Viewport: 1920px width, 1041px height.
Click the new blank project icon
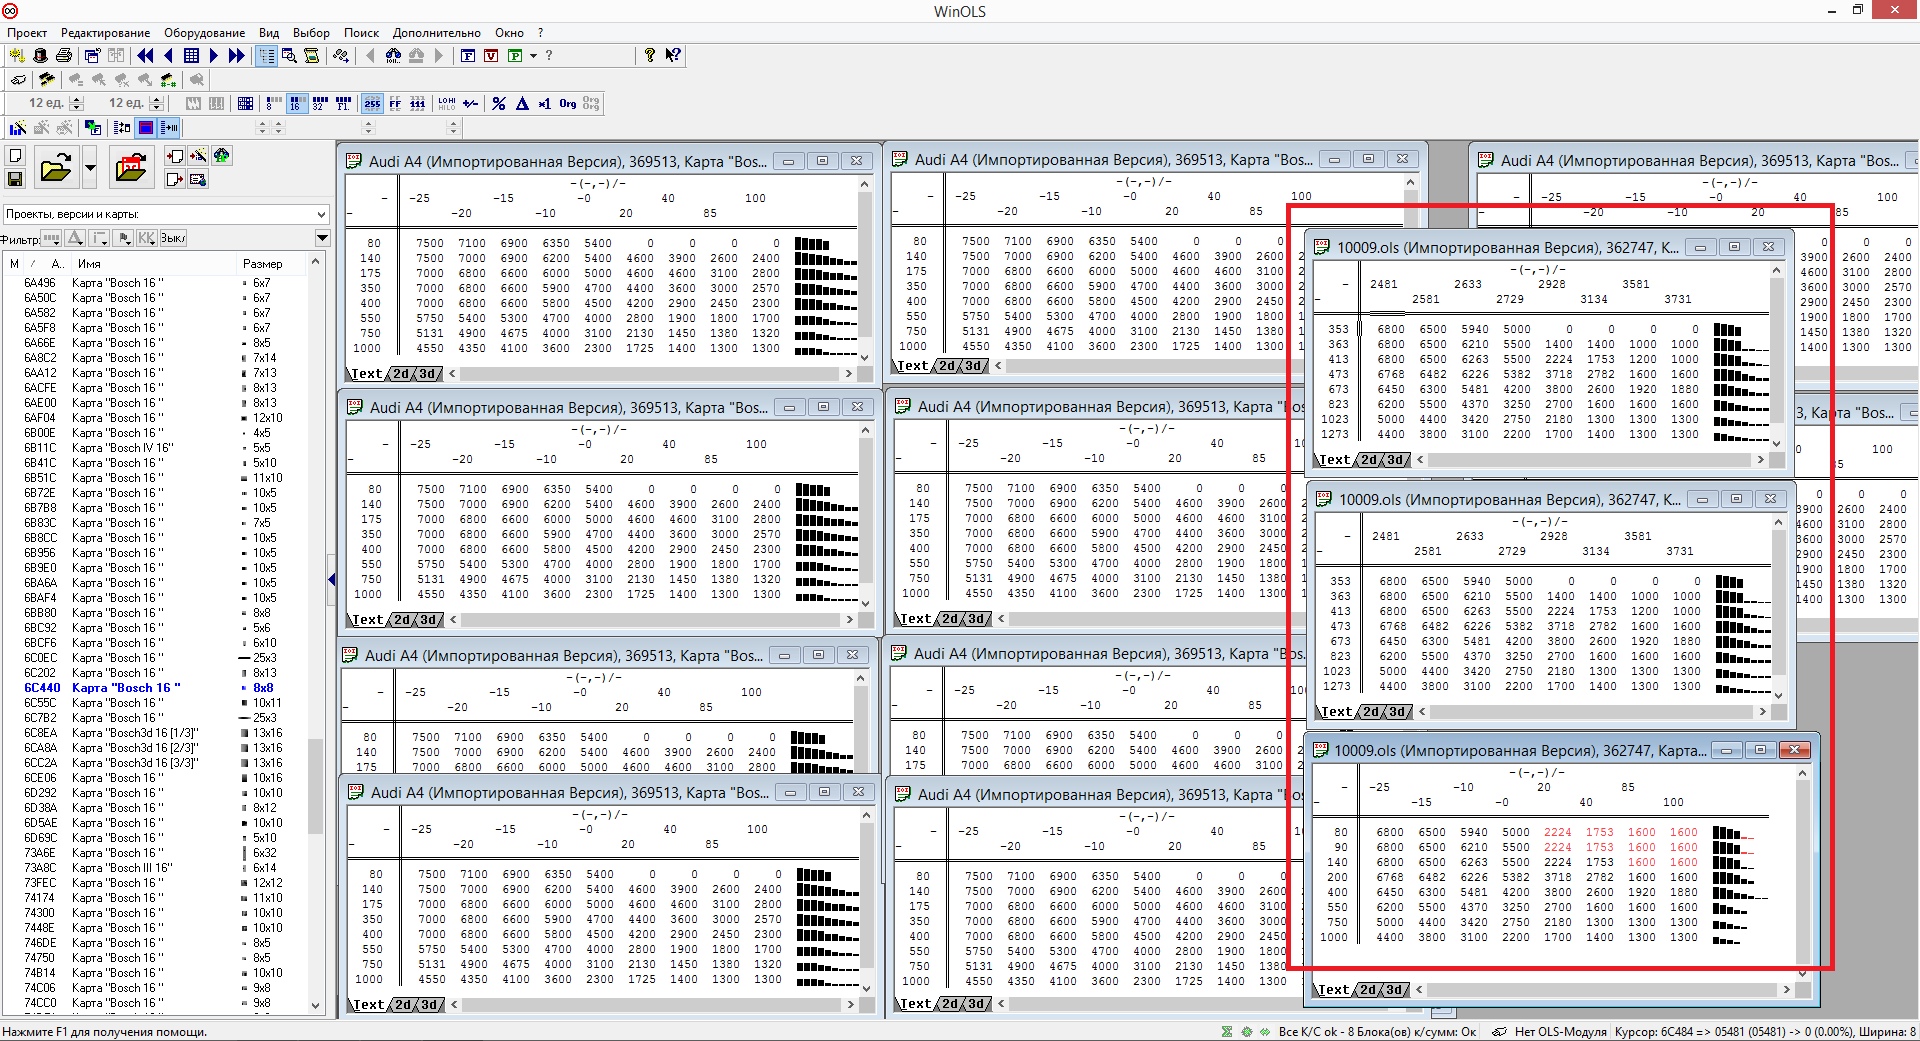15,156
